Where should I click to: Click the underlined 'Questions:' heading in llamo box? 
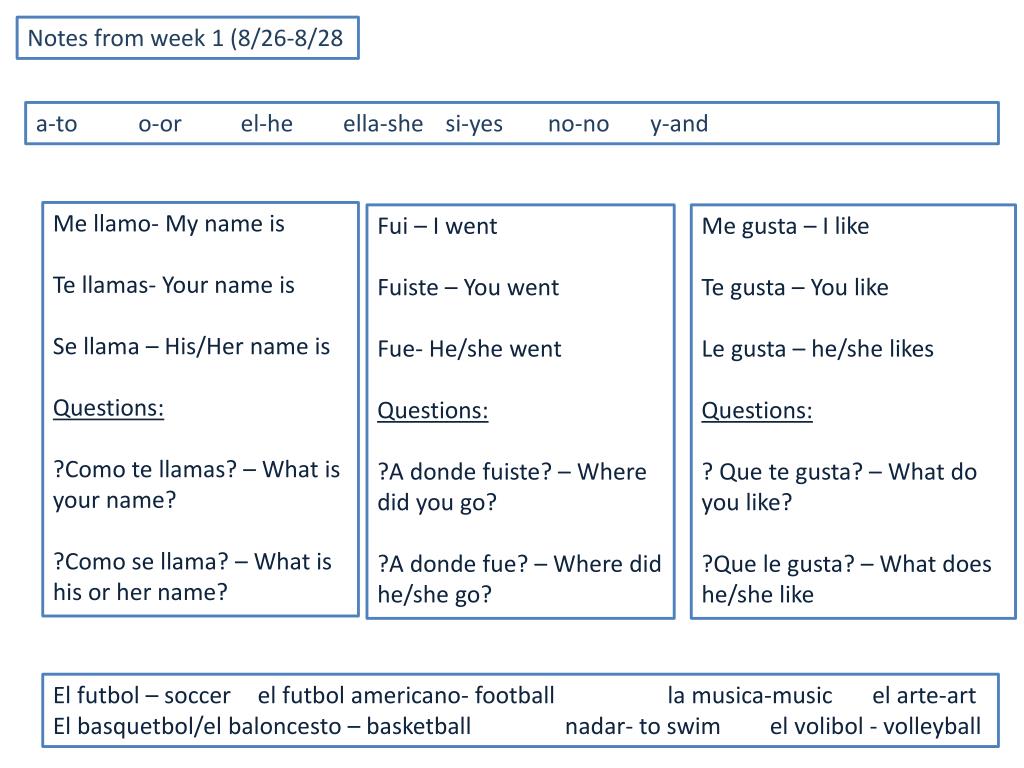point(108,408)
